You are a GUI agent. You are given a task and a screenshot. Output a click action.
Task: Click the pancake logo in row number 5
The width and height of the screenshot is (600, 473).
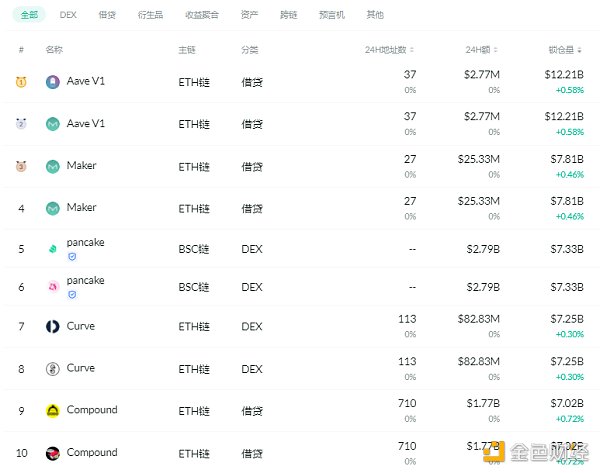click(x=53, y=248)
